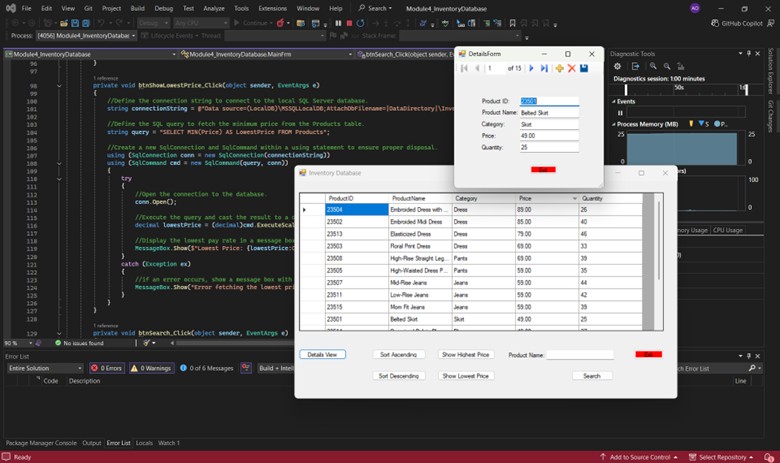This screenshot has height=463, width=780.
Task: Click the Save floppy icon in DetailsForm
Action: click(x=584, y=68)
